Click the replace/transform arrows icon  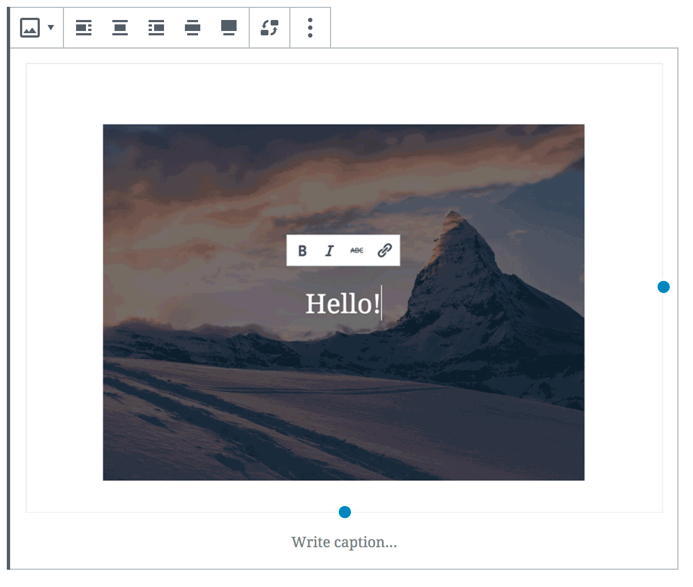pos(269,28)
